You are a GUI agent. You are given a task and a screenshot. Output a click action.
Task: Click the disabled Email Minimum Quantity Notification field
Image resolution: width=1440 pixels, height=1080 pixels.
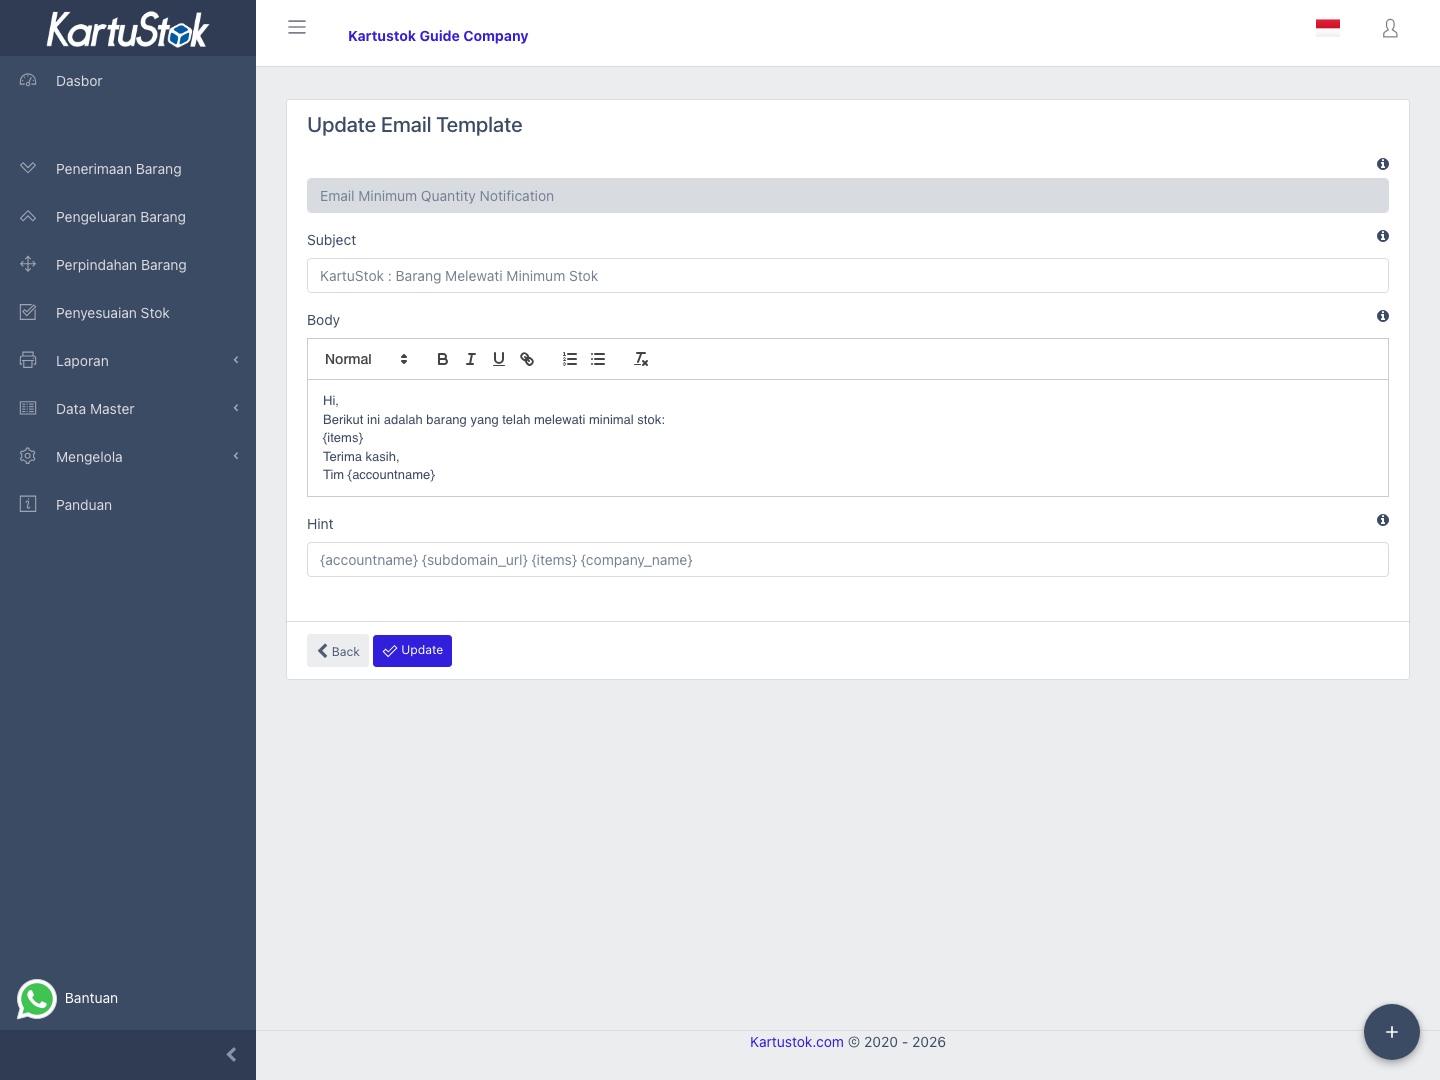(x=848, y=196)
